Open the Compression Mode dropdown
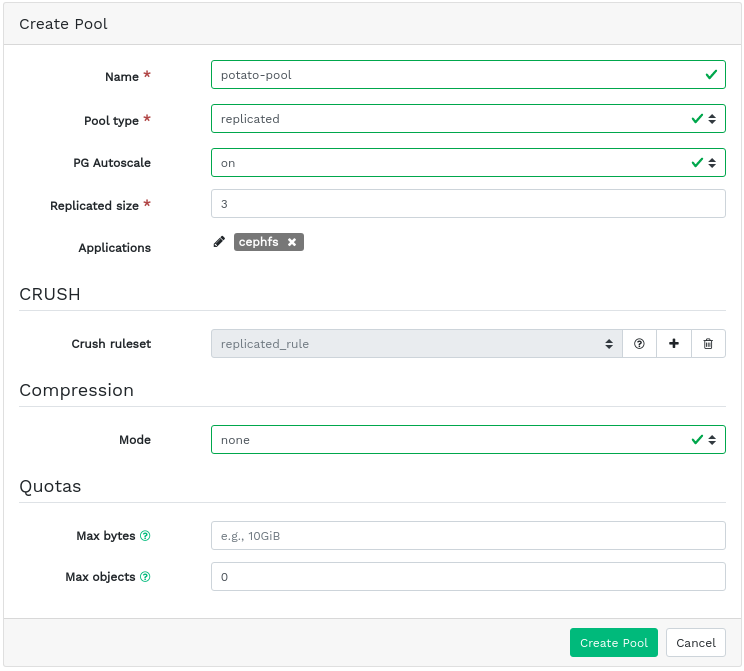 (467, 440)
